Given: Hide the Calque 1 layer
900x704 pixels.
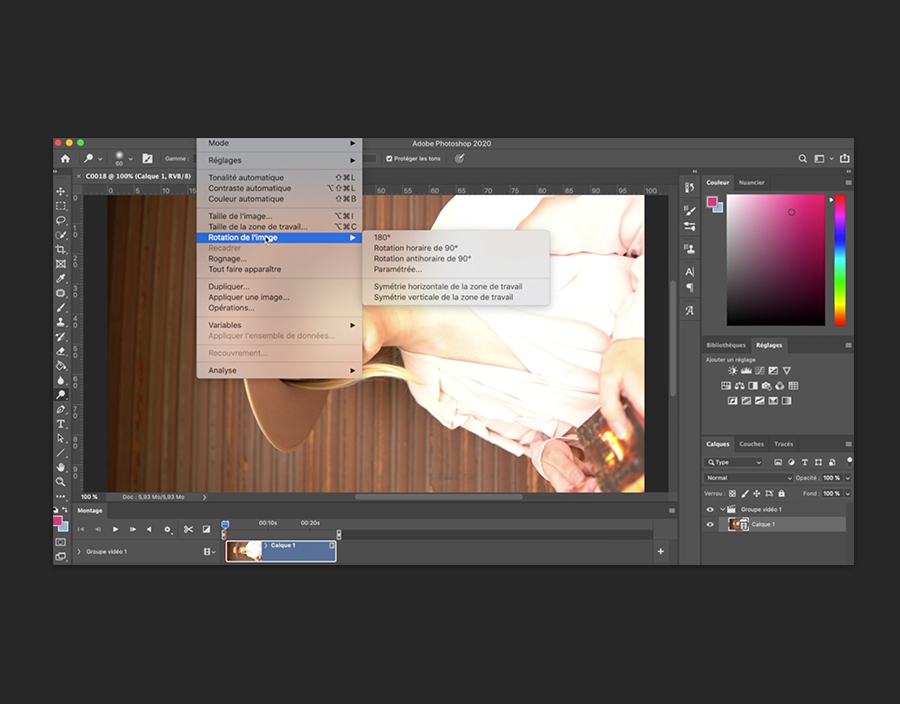Looking at the screenshot, I should tap(710, 524).
